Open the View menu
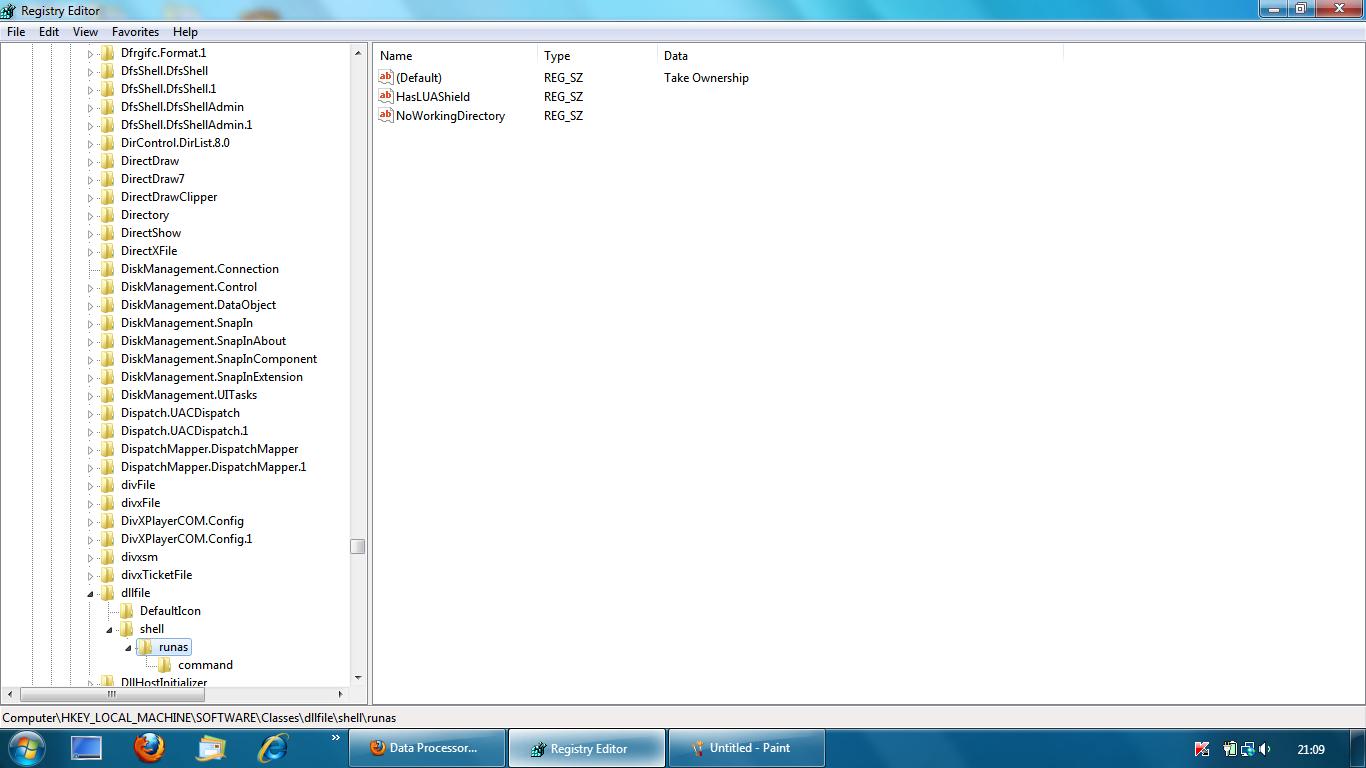This screenshot has height=768, width=1366. (x=85, y=32)
